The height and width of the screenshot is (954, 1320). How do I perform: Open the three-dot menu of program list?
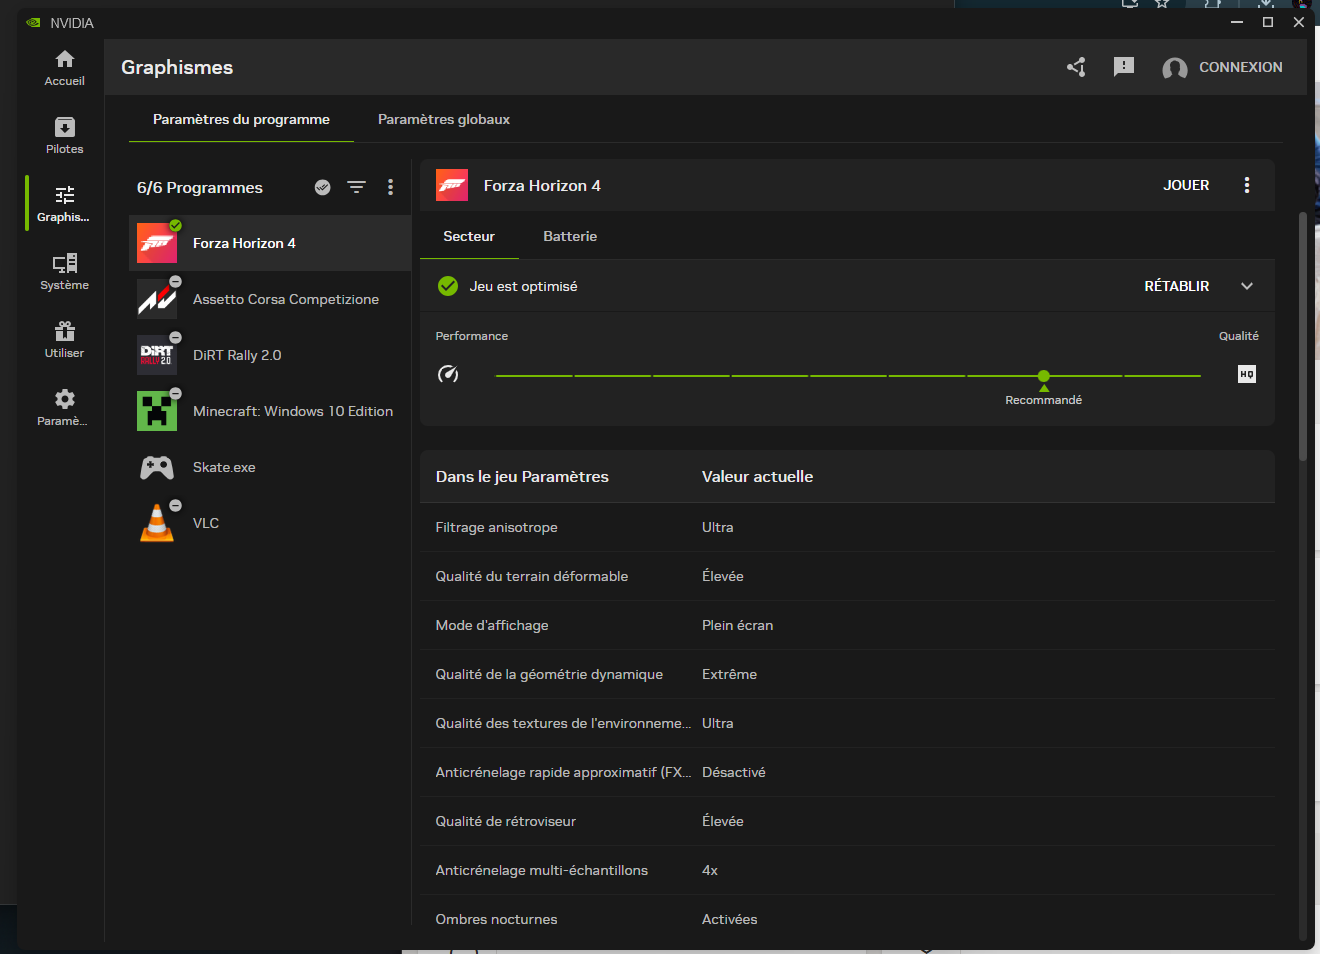pyautogui.click(x=390, y=187)
